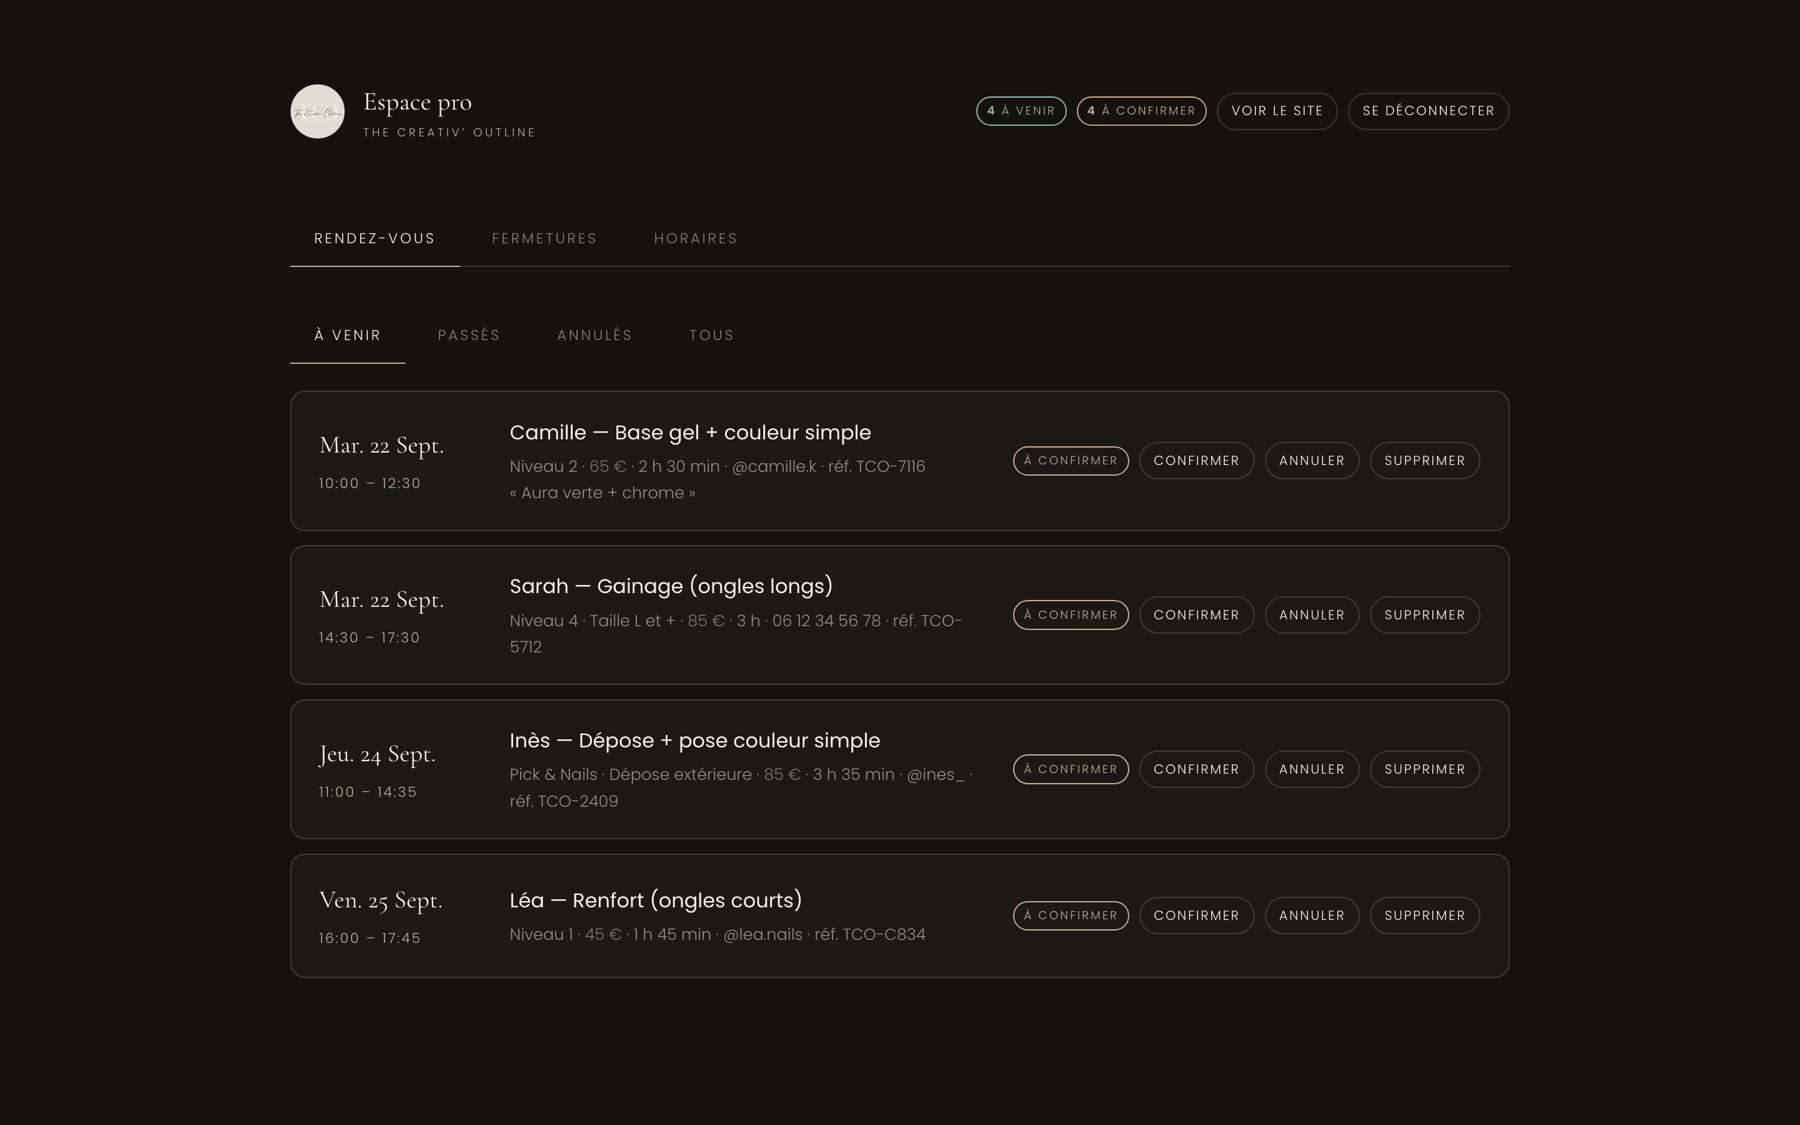The height and width of the screenshot is (1125, 1800).
Task: Open the Horaires tab
Action: tap(696, 238)
